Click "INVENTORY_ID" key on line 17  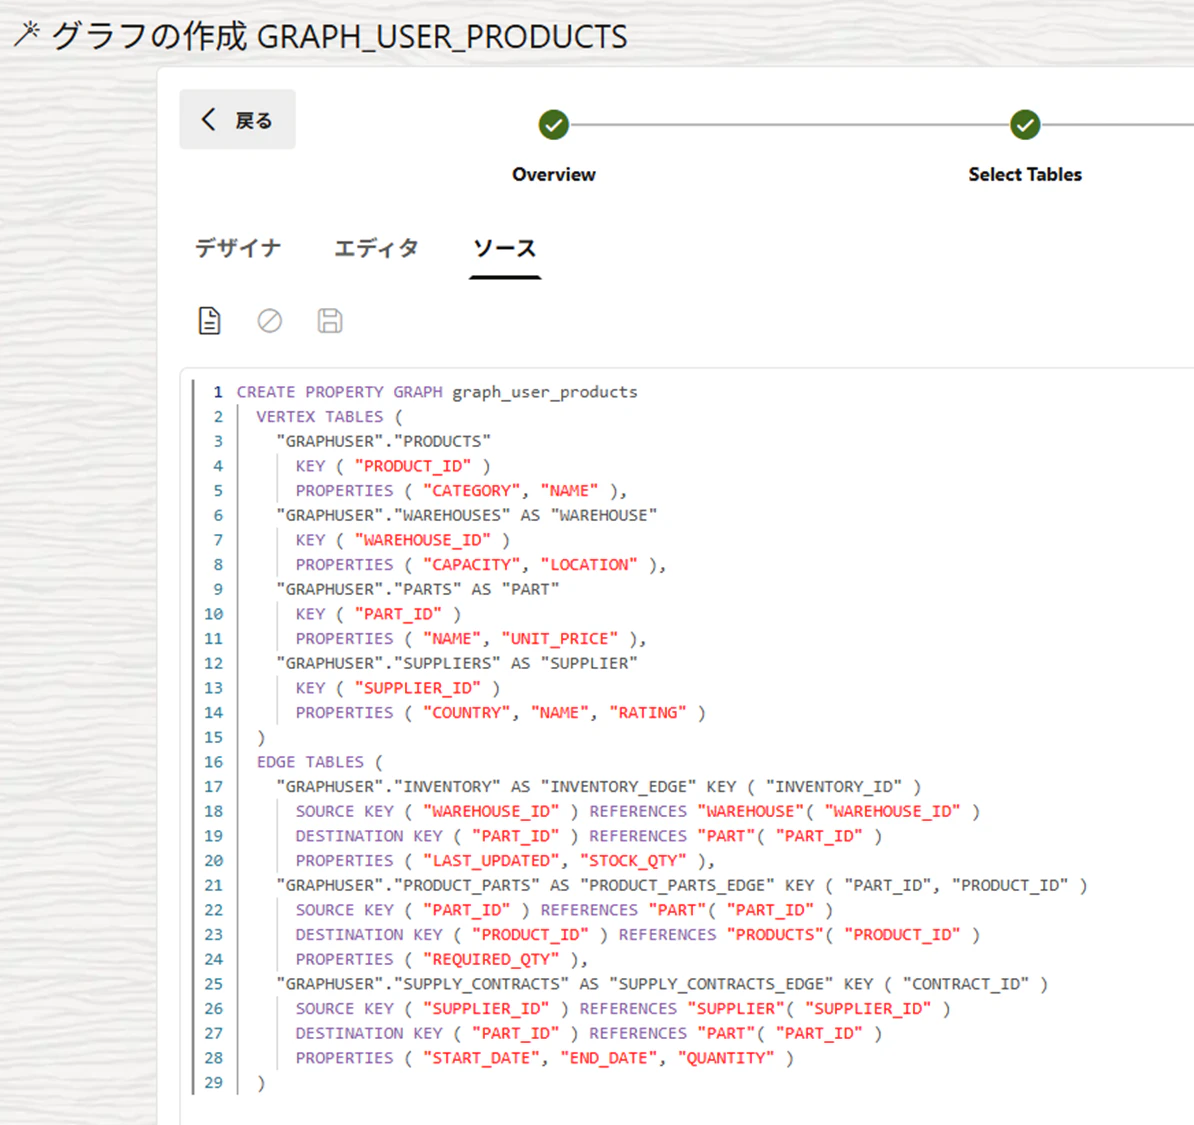[834, 787]
